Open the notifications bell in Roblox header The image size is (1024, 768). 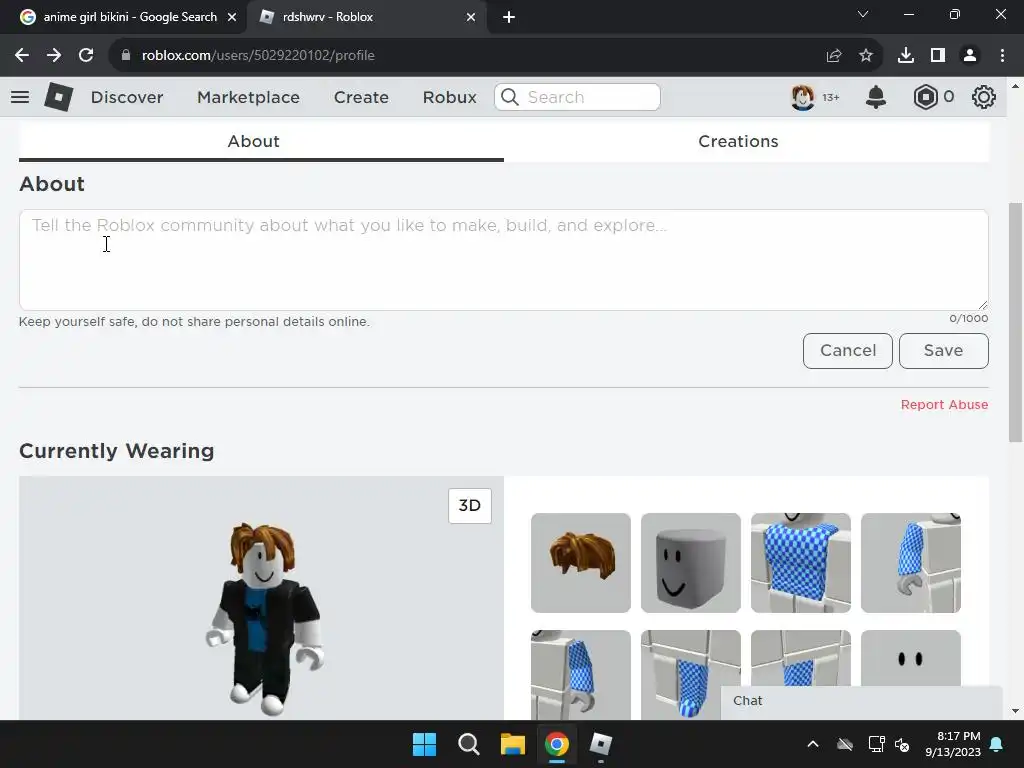click(876, 97)
